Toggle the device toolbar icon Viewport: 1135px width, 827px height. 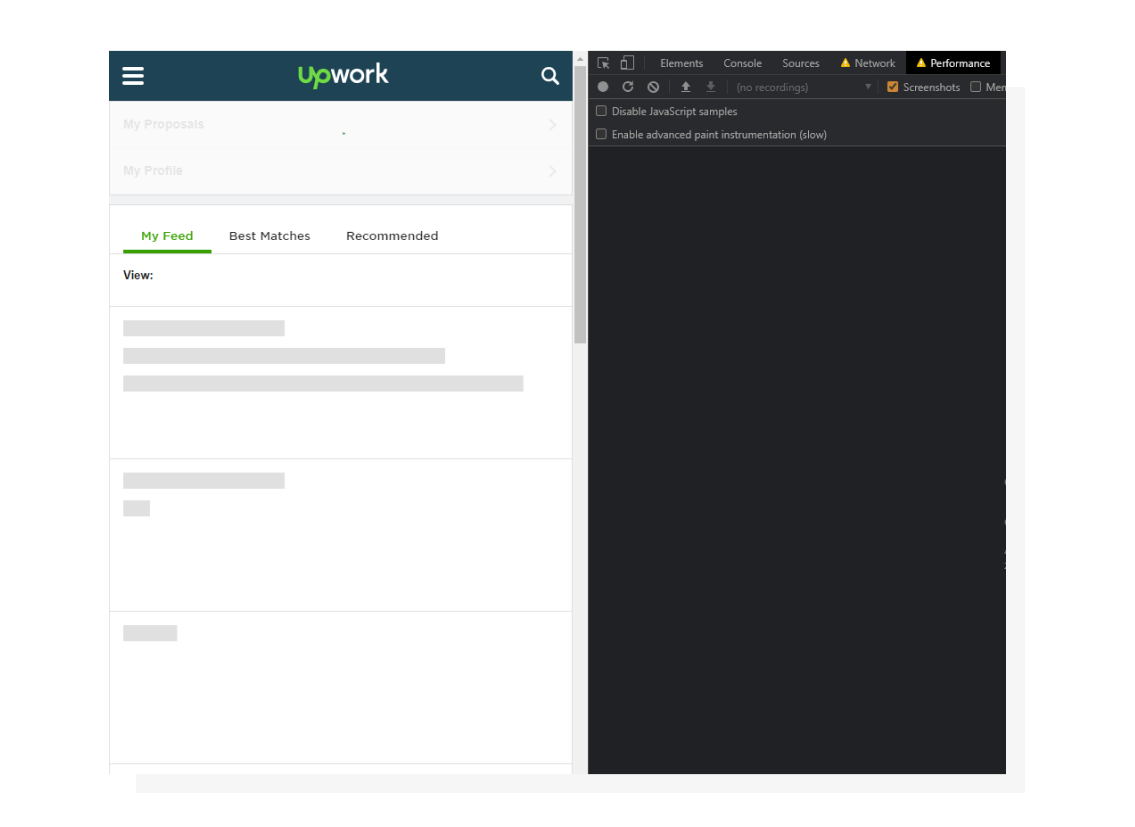click(x=627, y=62)
